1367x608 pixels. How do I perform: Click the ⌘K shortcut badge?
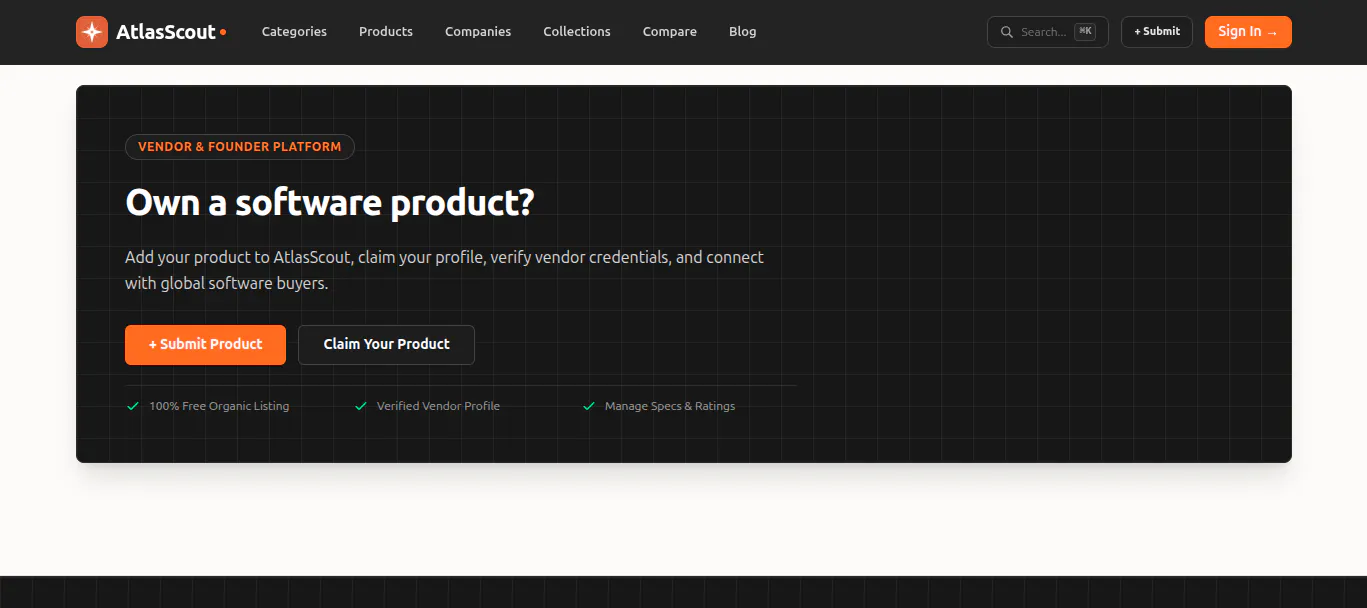coord(1085,32)
